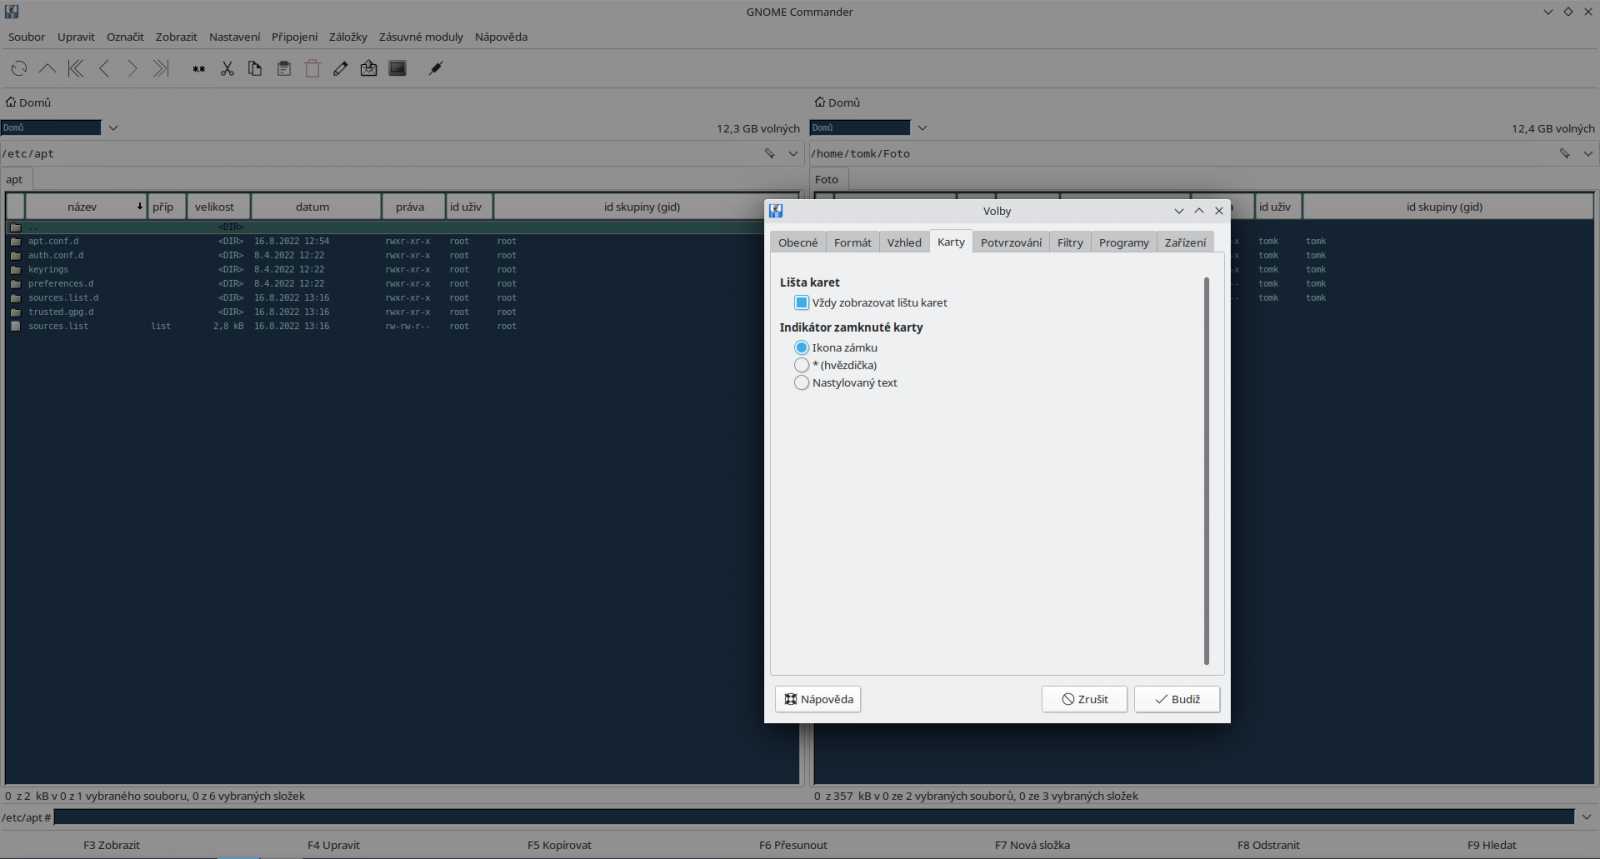Switch to the Vzhled tab
Screen dimensions: 1600x859
coord(904,242)
